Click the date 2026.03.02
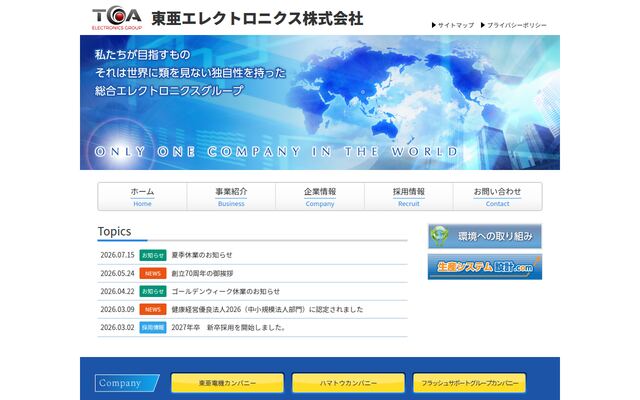The width and height of the screenshot is (640, 400). pyautogui.click(x=118, y=327)
